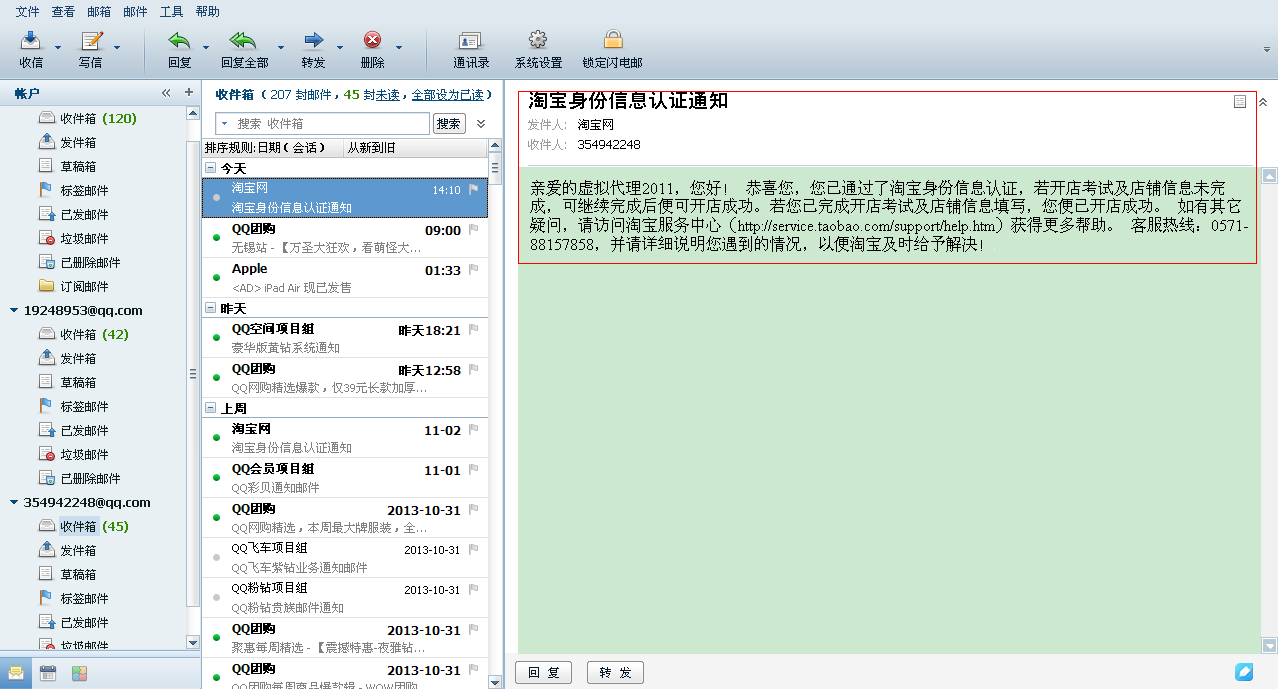Click the message detail icon beside the subject
Image resolution: width=1278 pixels, height=689 pixels.
1240,102
